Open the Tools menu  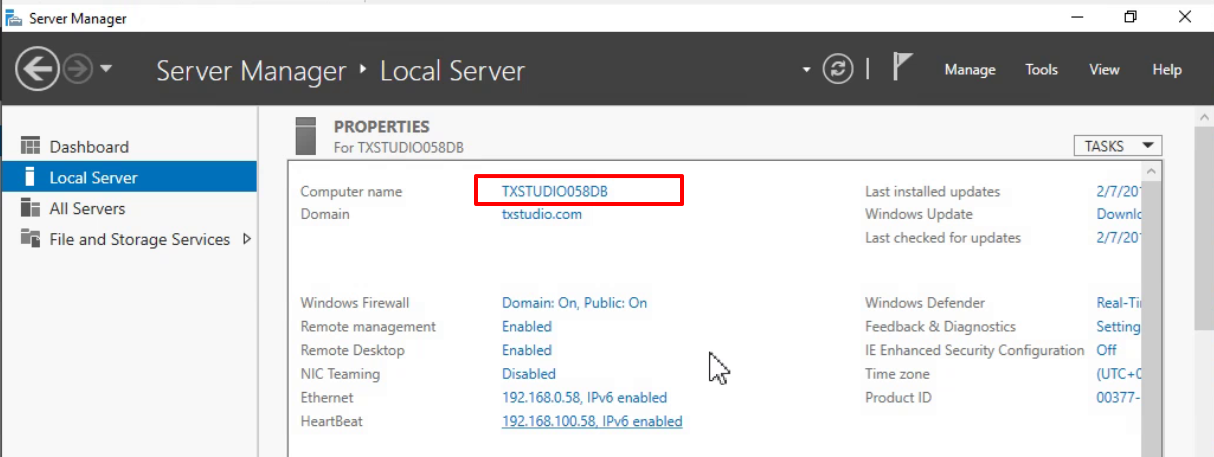pos(1041,69)
